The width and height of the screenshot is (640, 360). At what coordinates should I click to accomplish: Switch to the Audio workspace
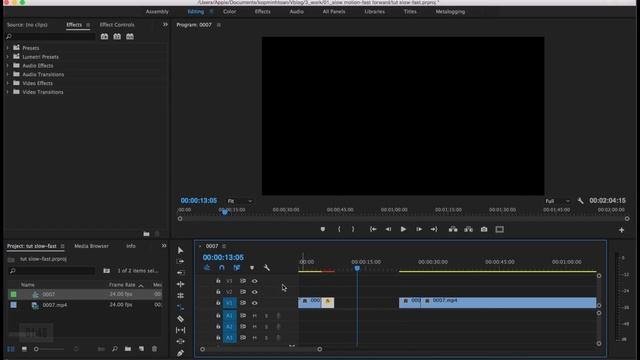[x=297, y=12]
